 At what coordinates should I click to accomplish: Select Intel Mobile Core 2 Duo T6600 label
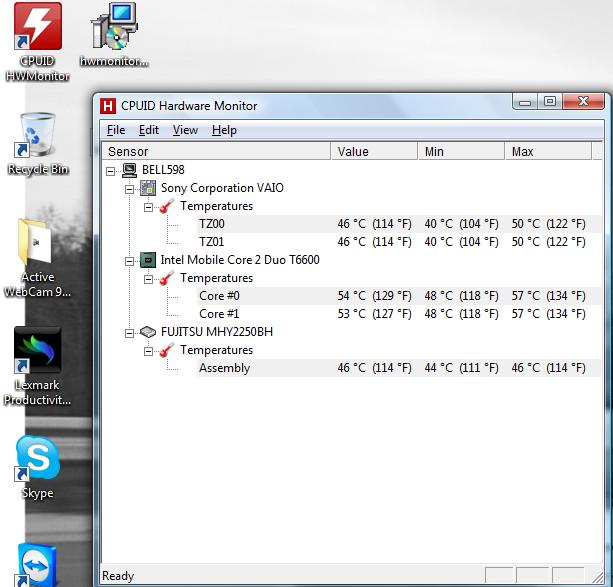tap(240, 260)
